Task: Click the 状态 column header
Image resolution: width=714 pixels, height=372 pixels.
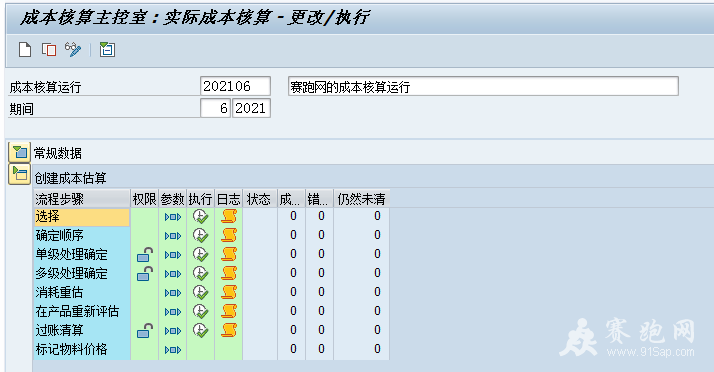Action: pyautogui.click(x=260, y=199)
